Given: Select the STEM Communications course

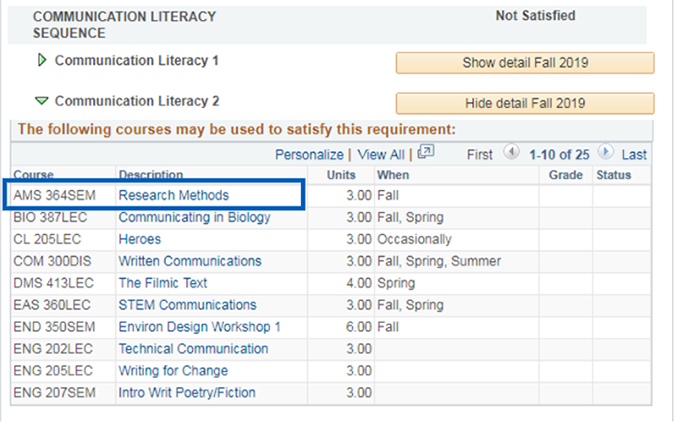Looking at the screenshot, I should pos(187,305).
